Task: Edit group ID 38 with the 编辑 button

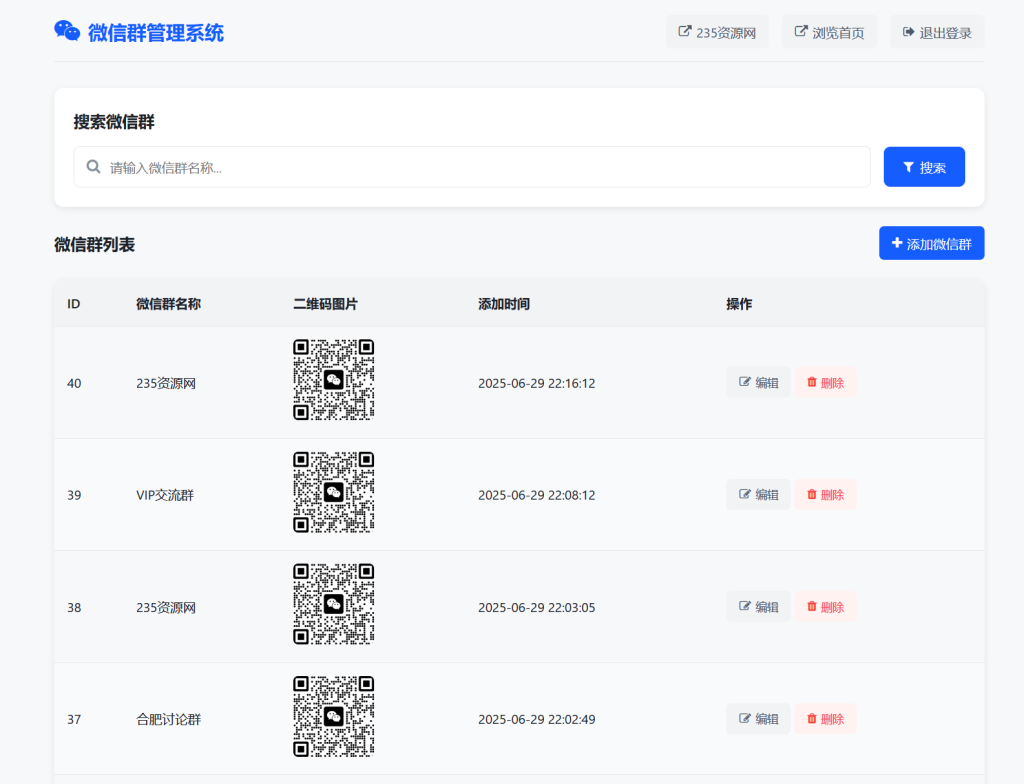Action: click(757, 606)
